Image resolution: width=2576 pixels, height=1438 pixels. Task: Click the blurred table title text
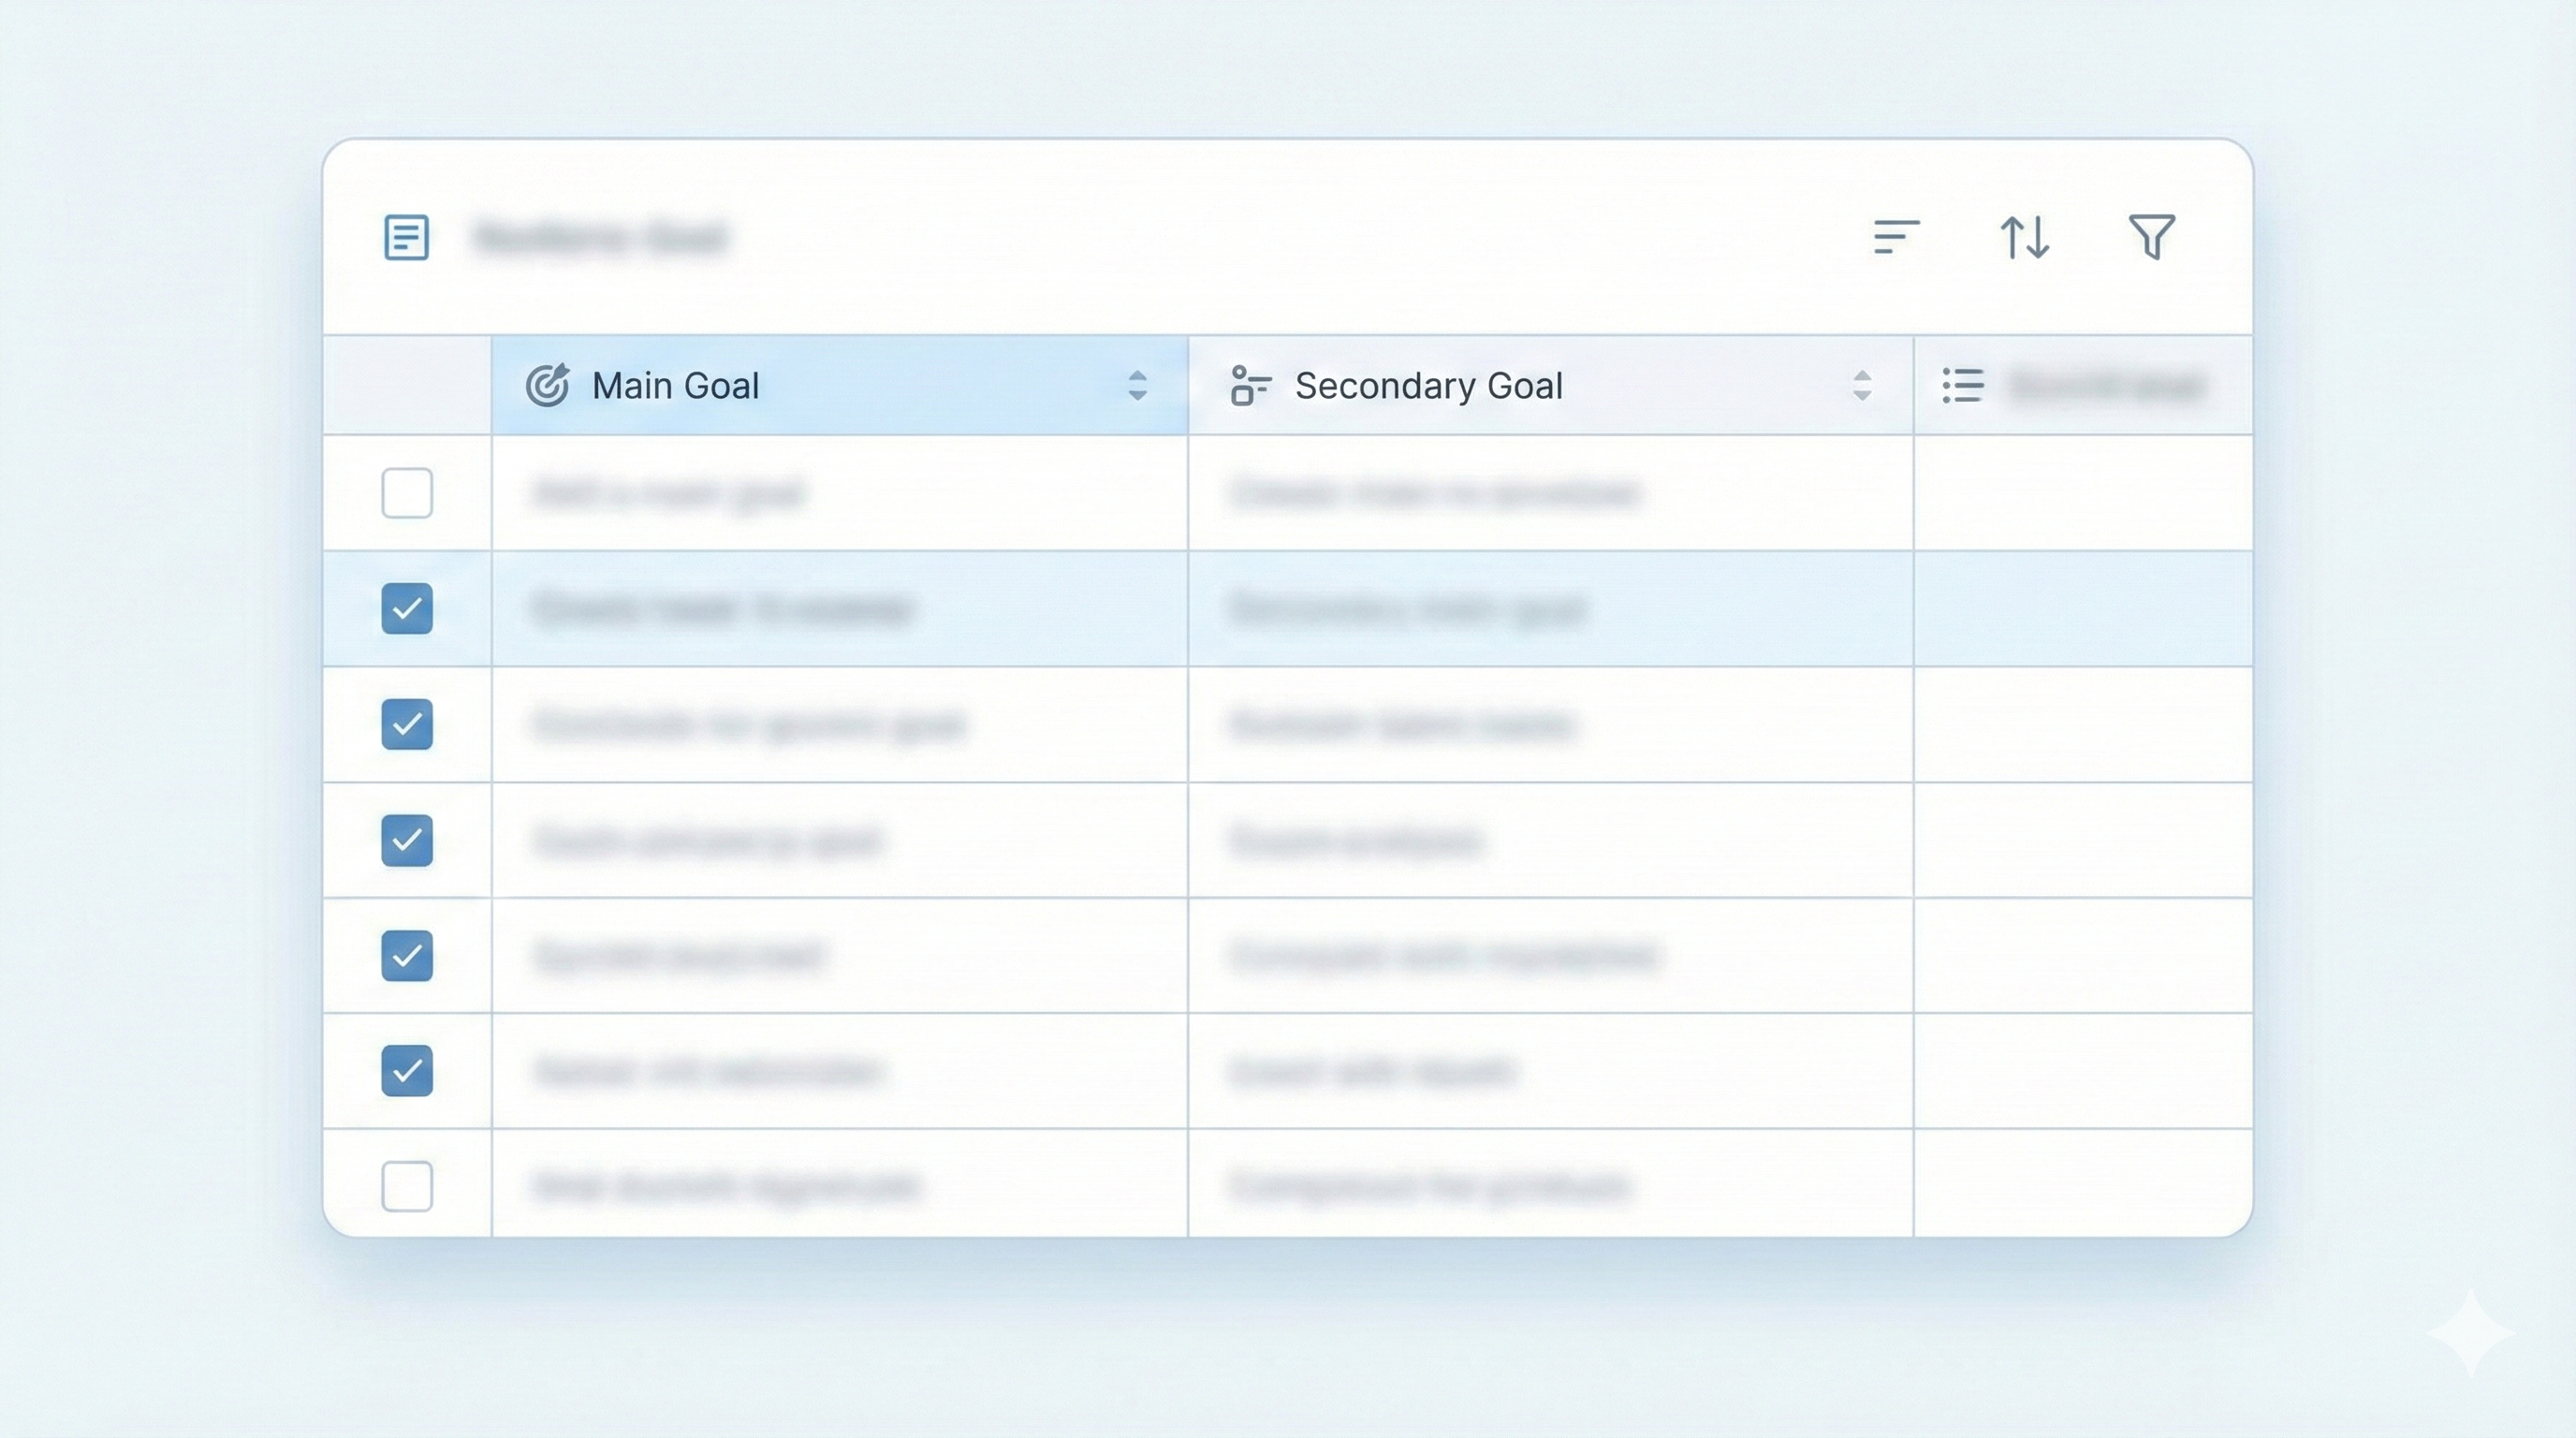600,238
